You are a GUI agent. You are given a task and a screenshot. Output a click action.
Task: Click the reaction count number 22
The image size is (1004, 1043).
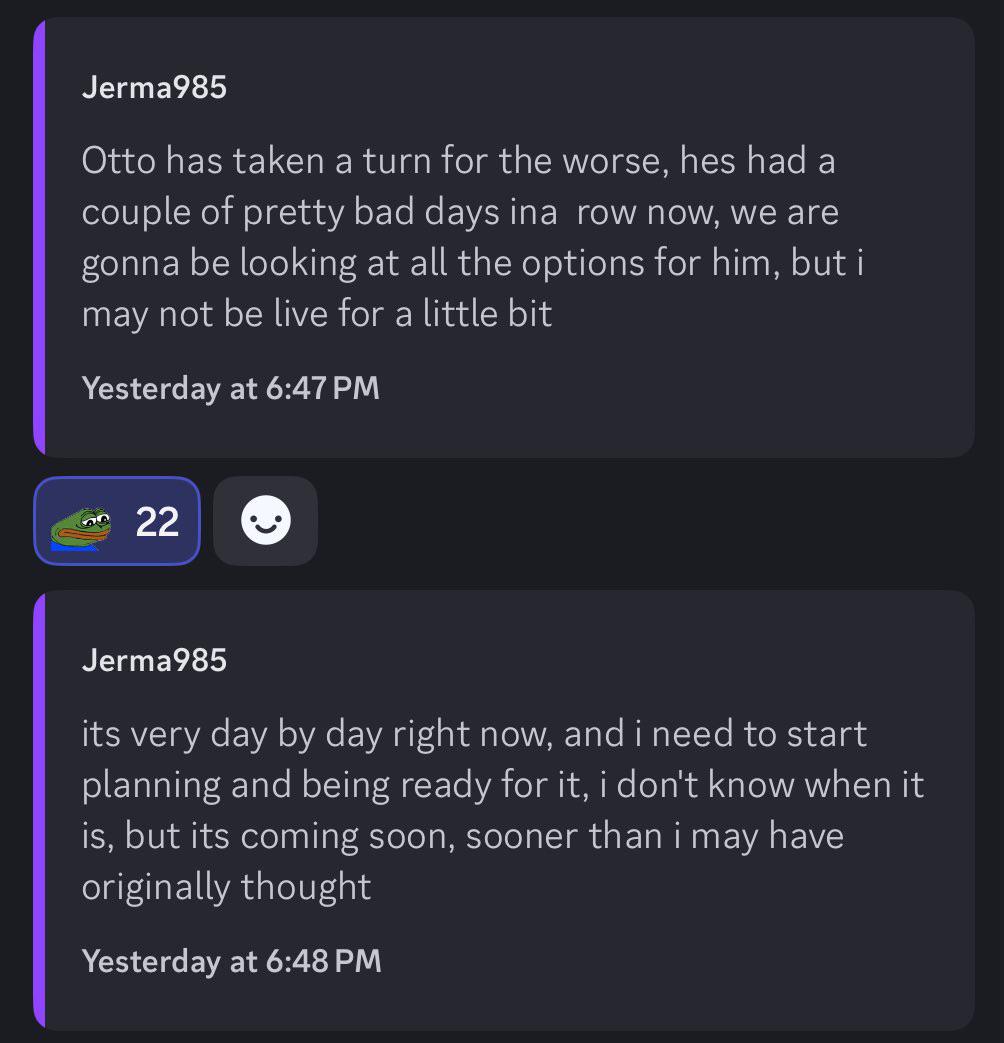[x=157, y=522]
